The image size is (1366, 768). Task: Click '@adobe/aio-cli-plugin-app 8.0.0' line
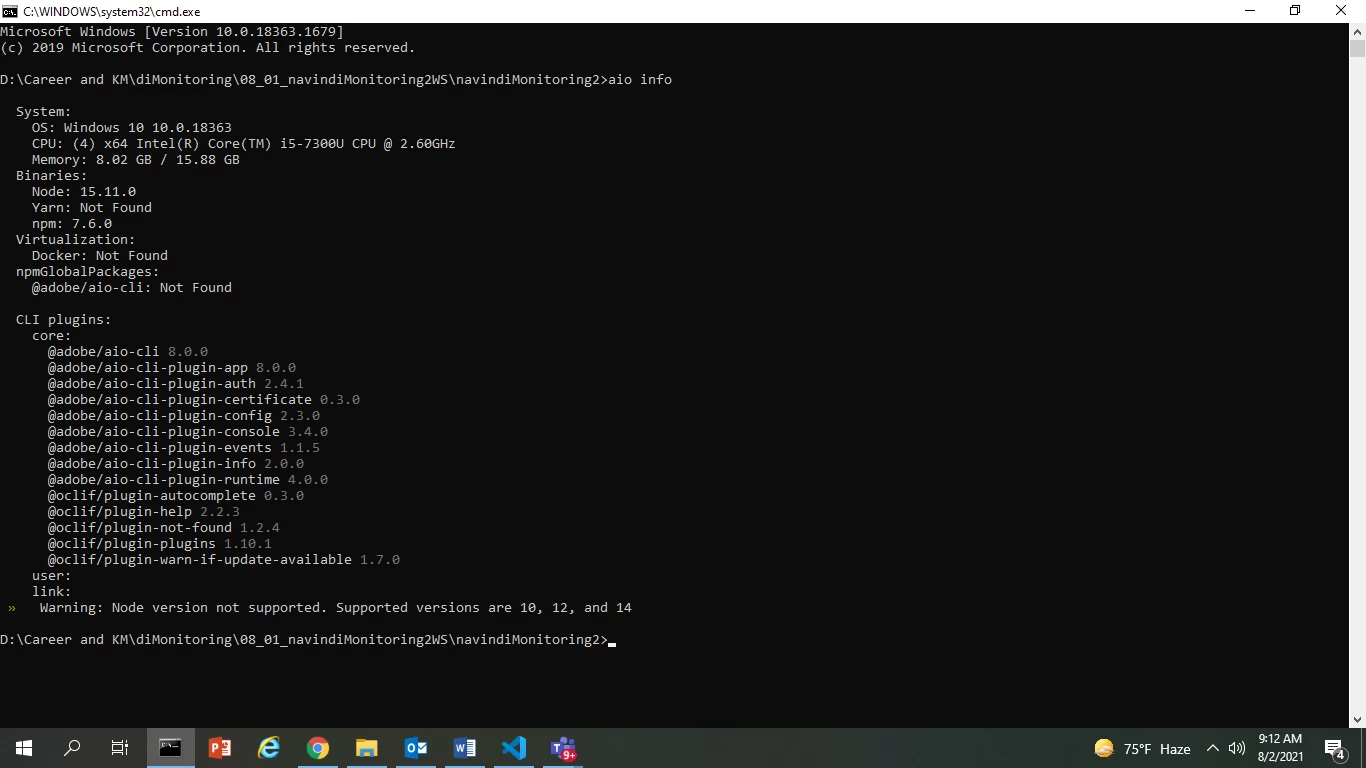point(172,367)
